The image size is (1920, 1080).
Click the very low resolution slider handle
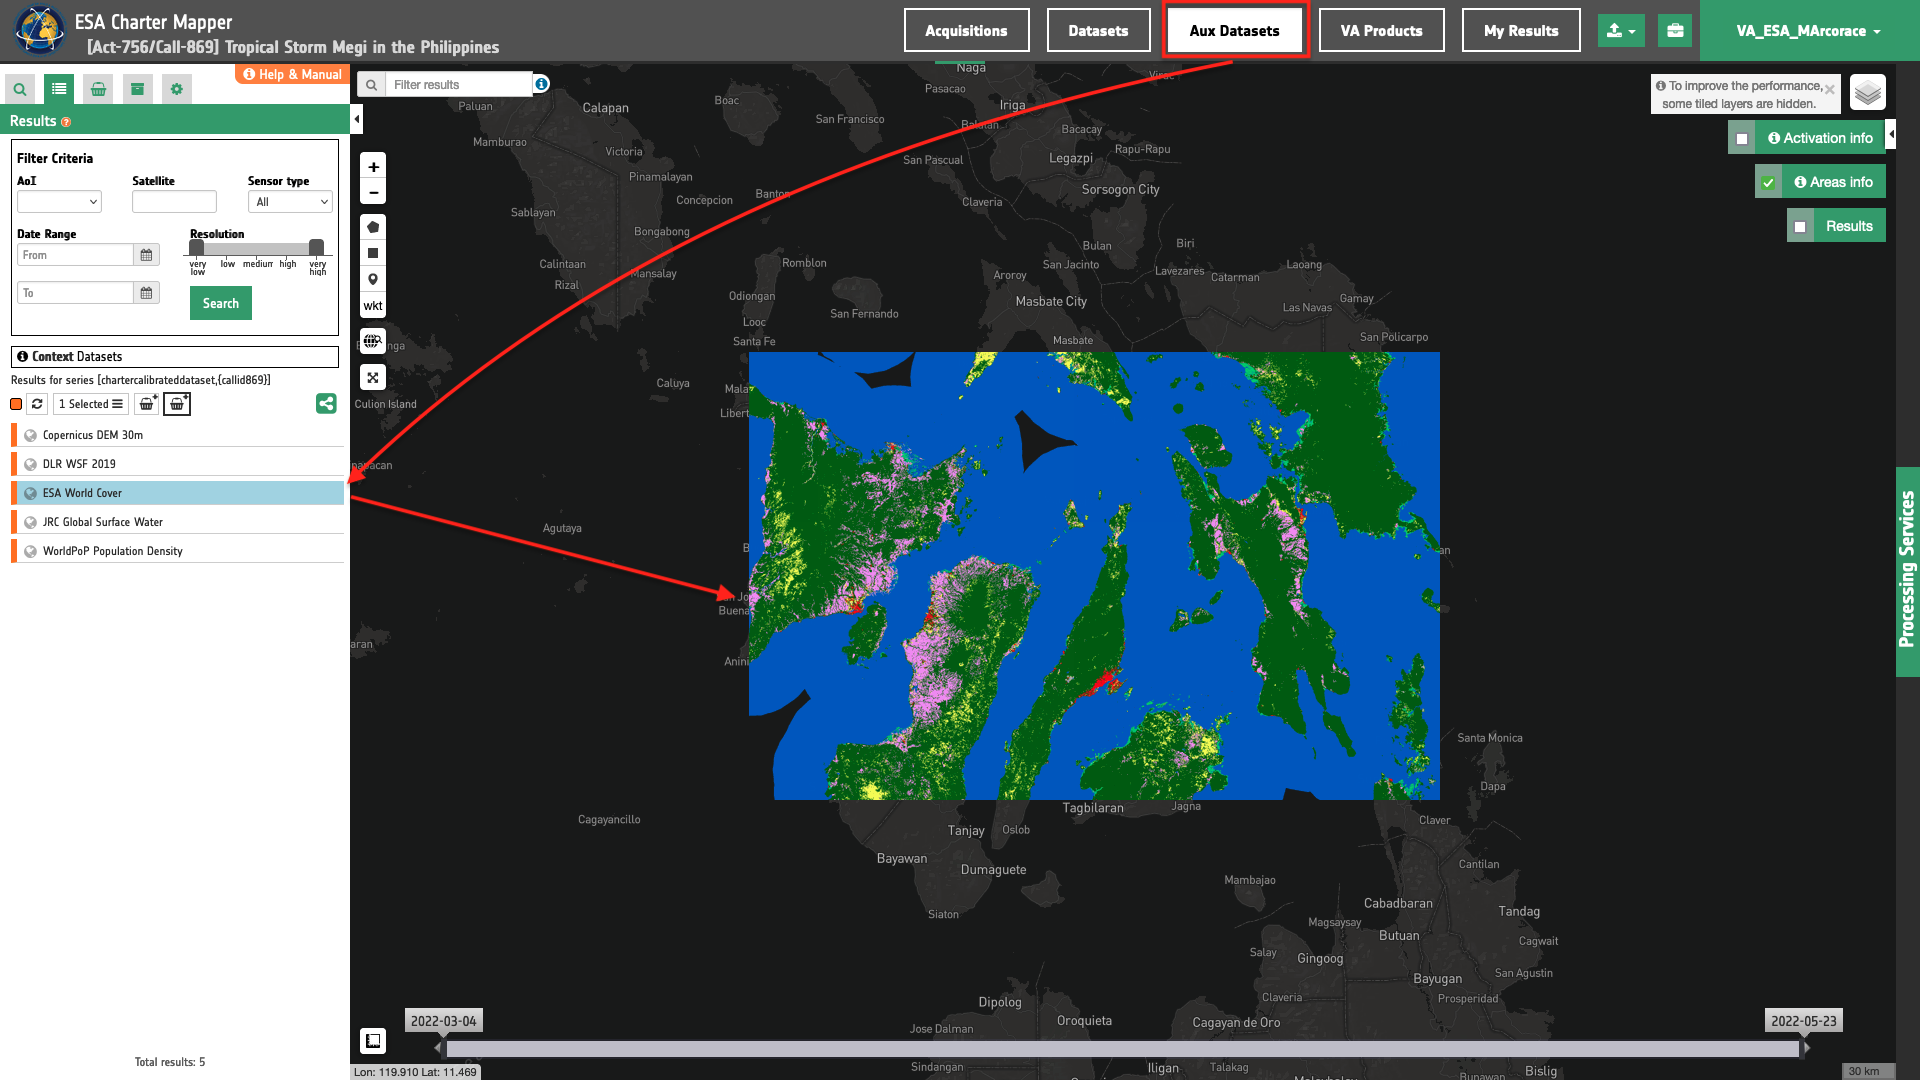coord(197,247)
